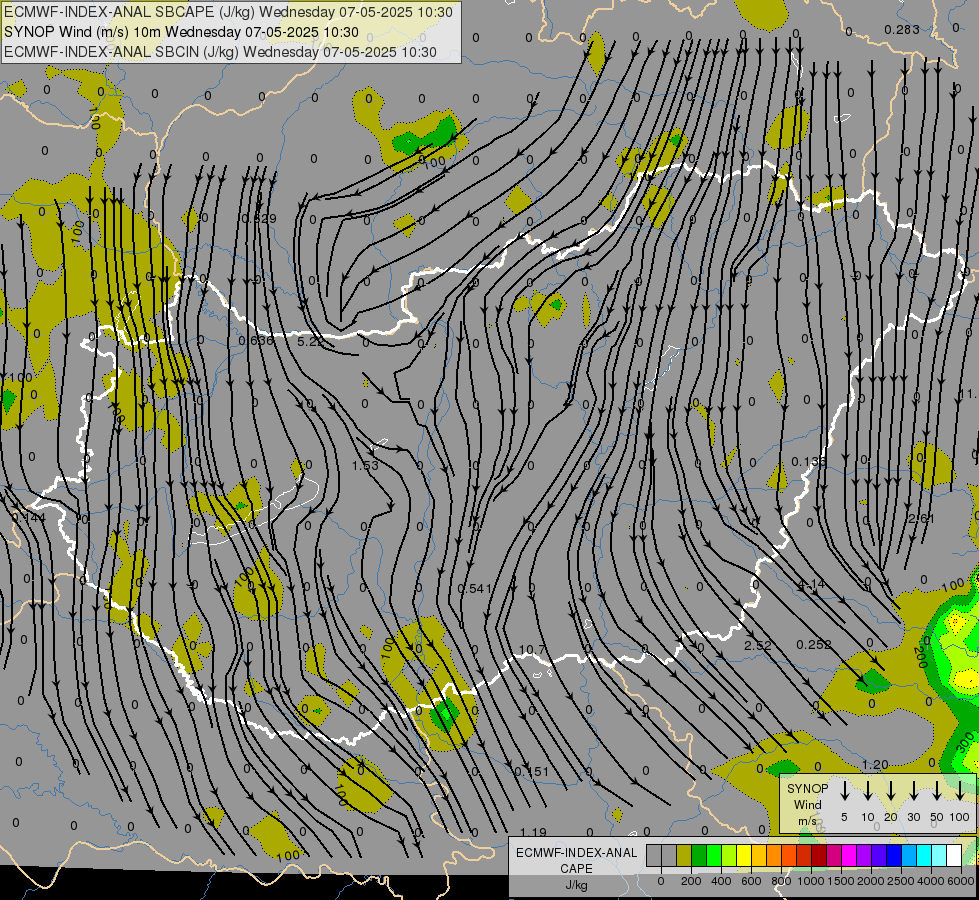Click the 1000 tick label in CAPE legend

811,881
